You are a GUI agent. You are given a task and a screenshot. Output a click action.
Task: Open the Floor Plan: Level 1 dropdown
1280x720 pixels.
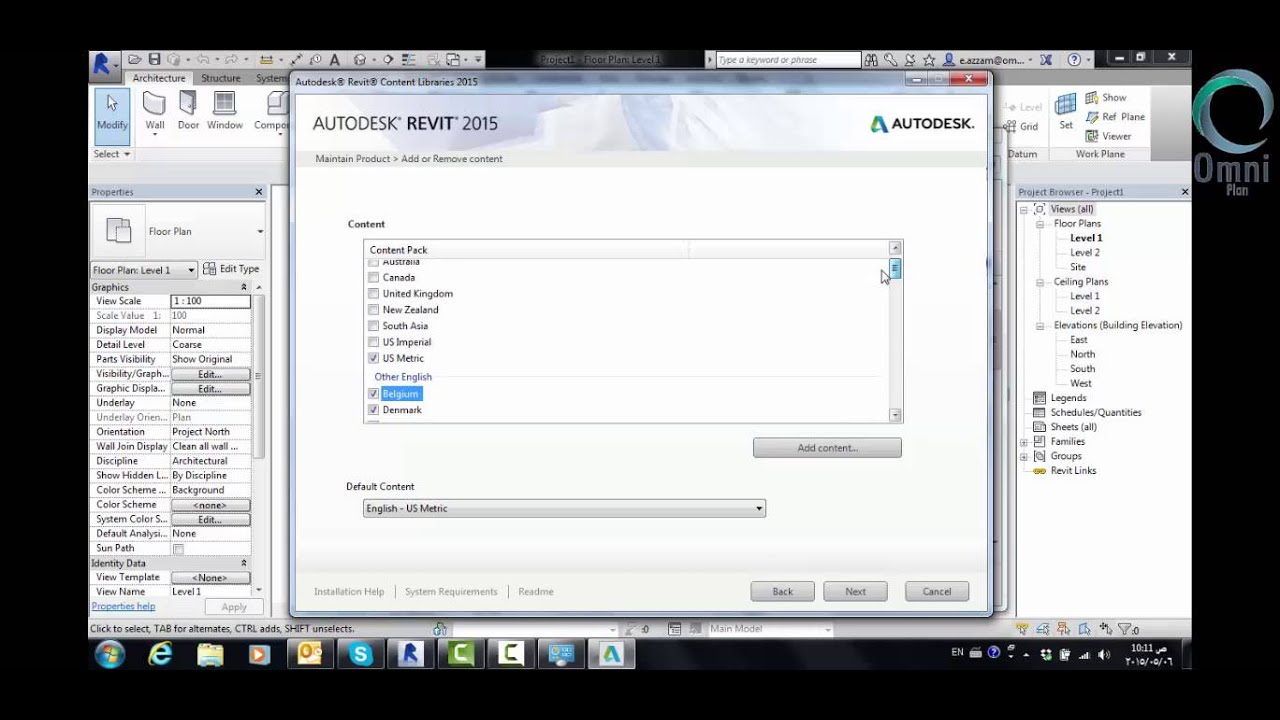coord(144,270)
